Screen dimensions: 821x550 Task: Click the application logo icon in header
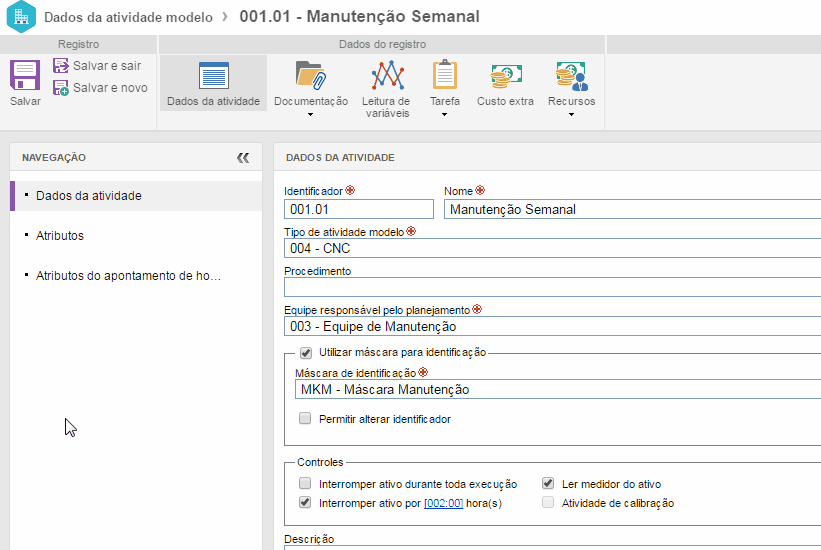click(x=21, y=17)
